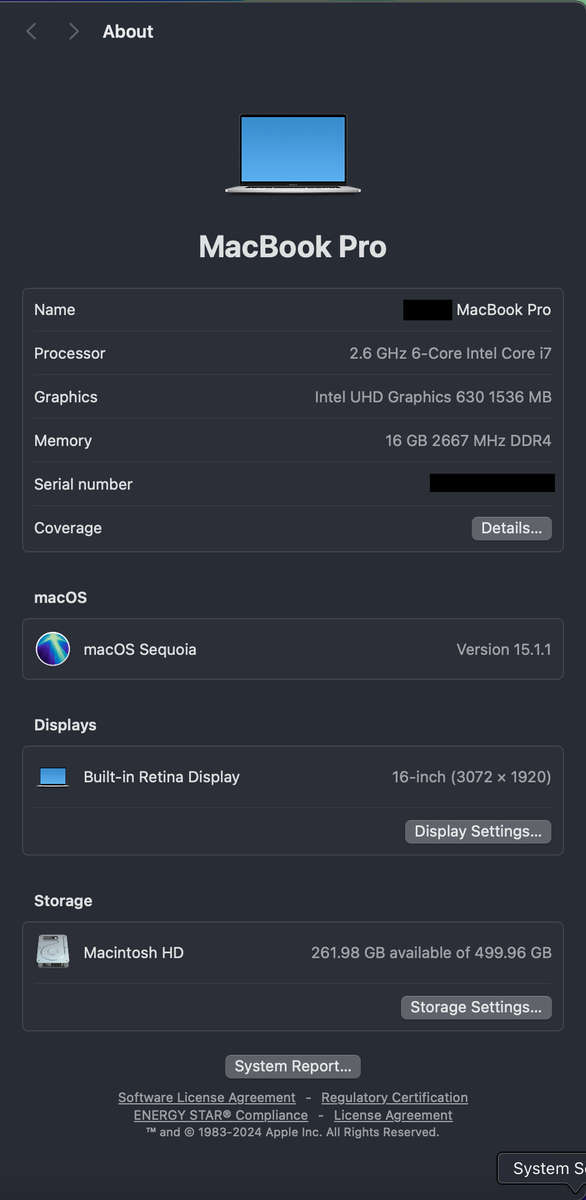Click the Macintosh HD drive icon
This screenshot has height=1200, width=586.
coord(52,951)
